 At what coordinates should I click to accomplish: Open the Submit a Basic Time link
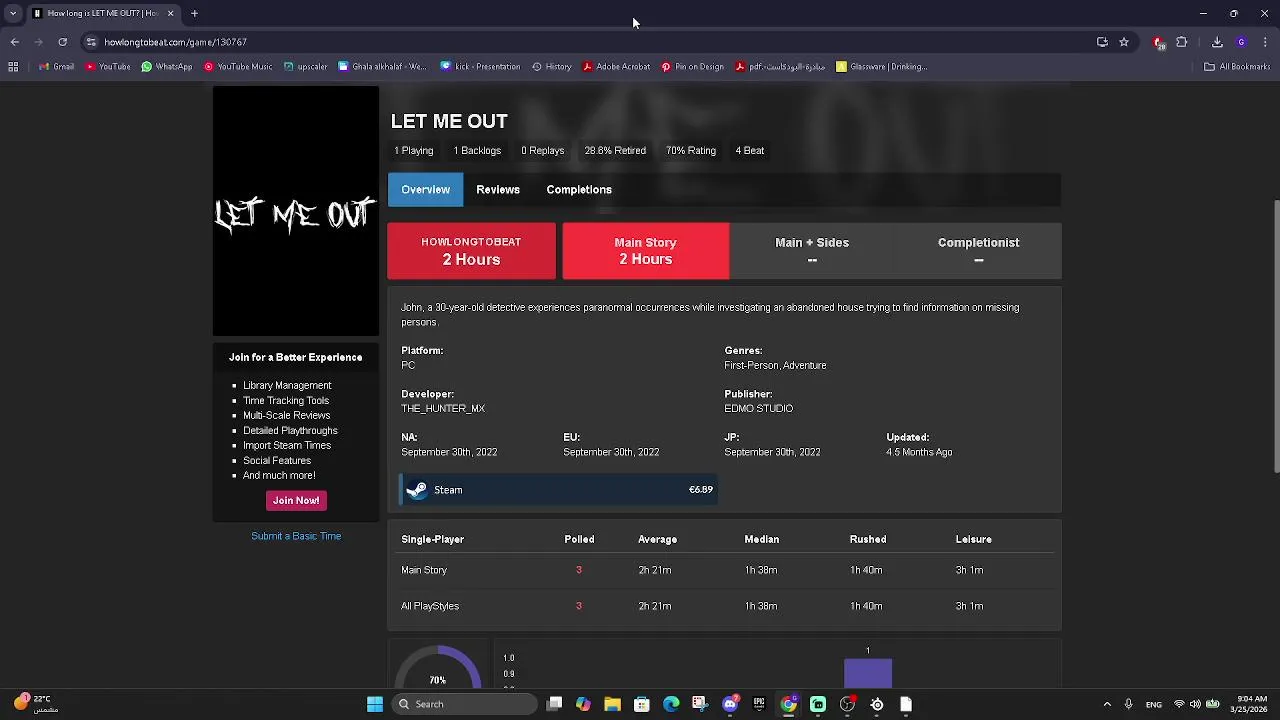pos(296,536)
